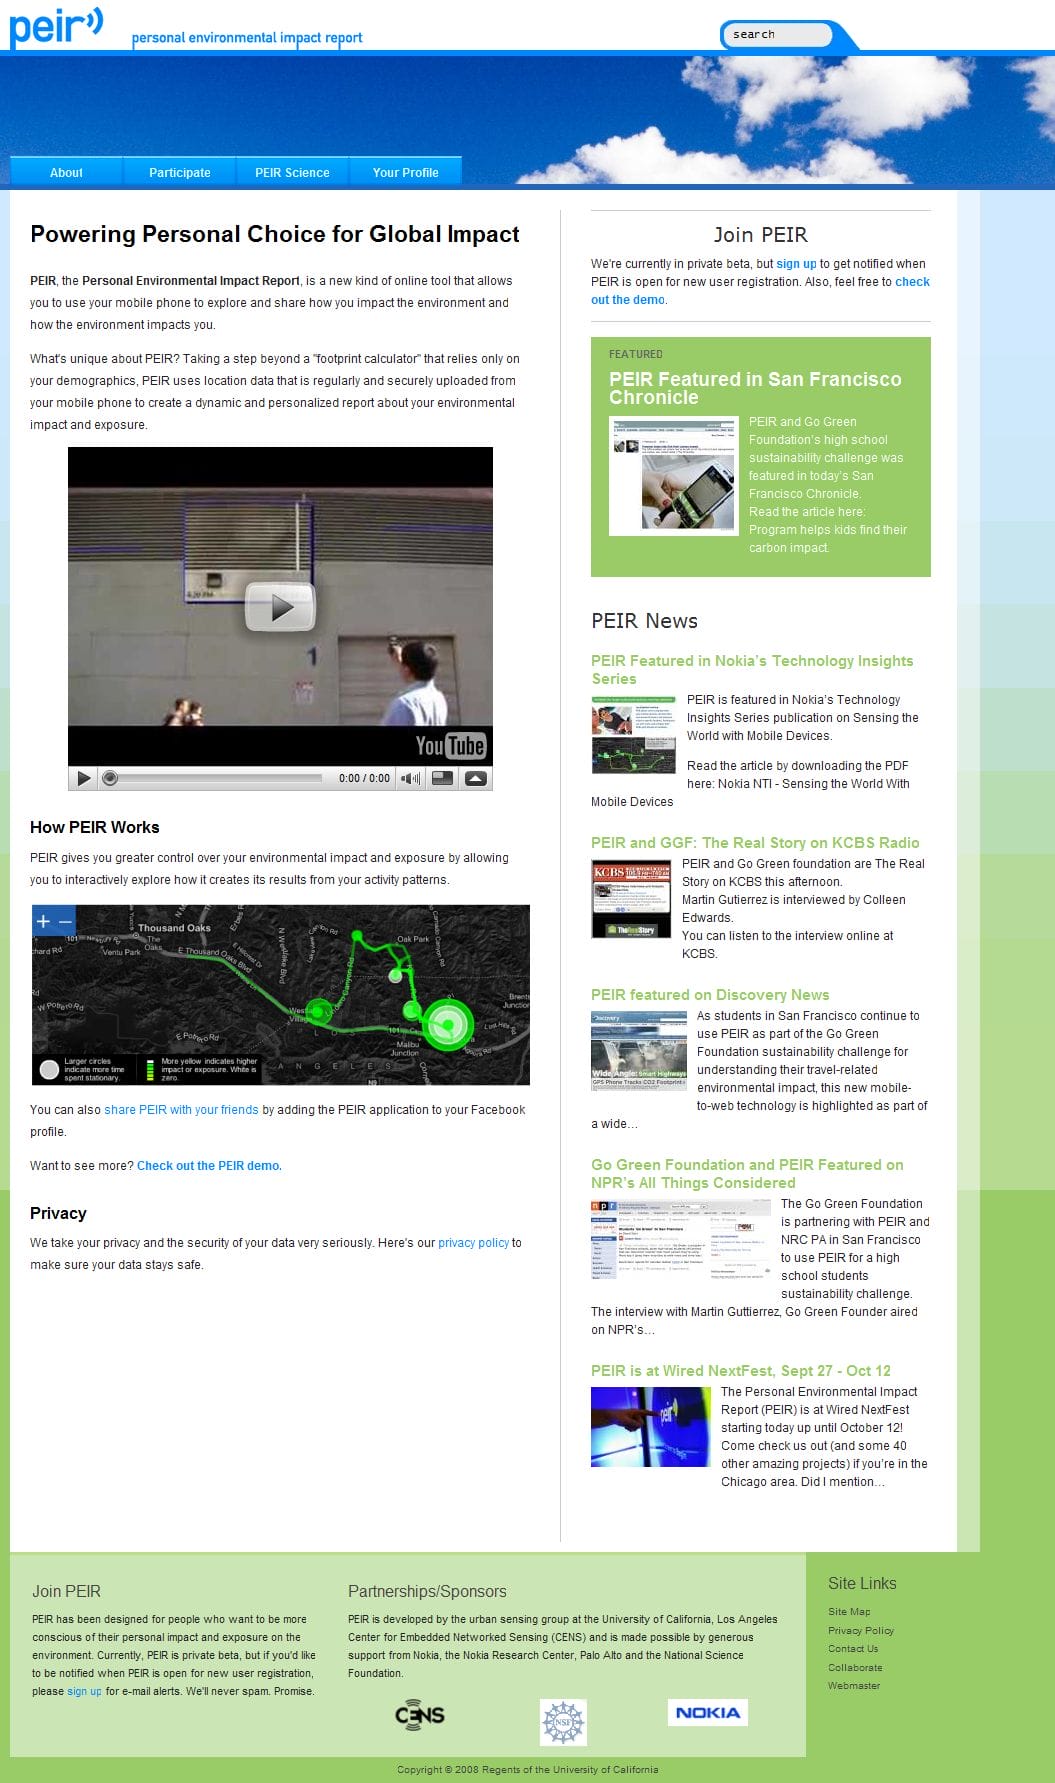The height and width of the screenshot is (1783, 1055).
Task: Toggle fullscreen view on the video player
Action: pyautogui.click(x=442, y=778)
